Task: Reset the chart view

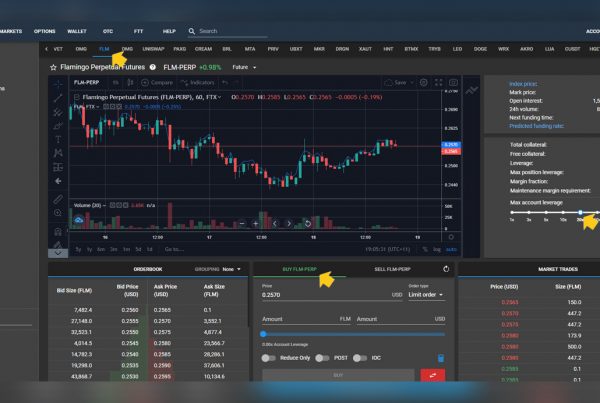Action: 308,224
